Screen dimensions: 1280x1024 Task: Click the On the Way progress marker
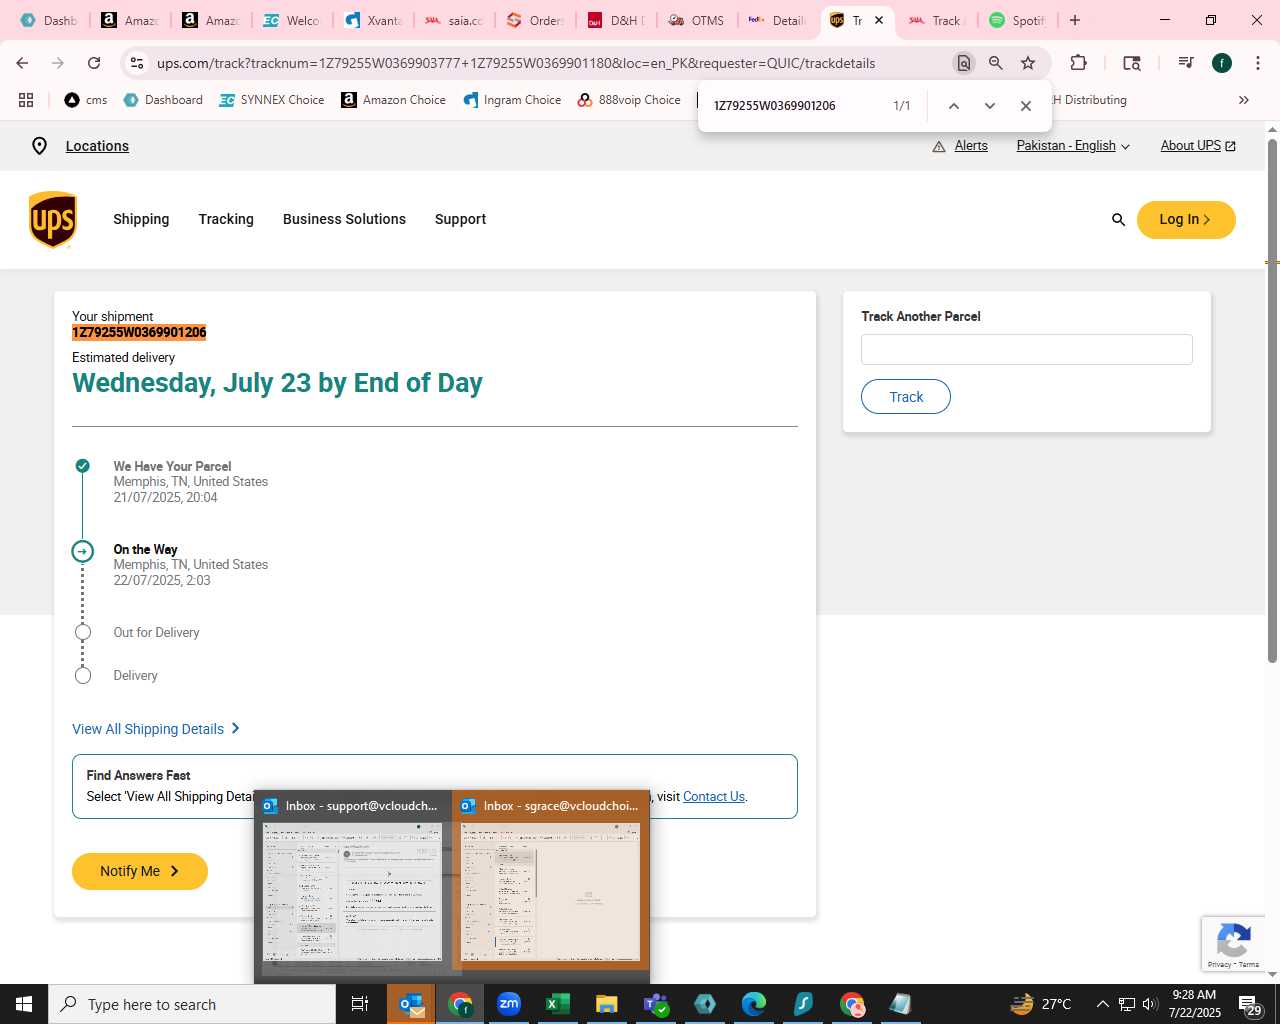point(83,551)
